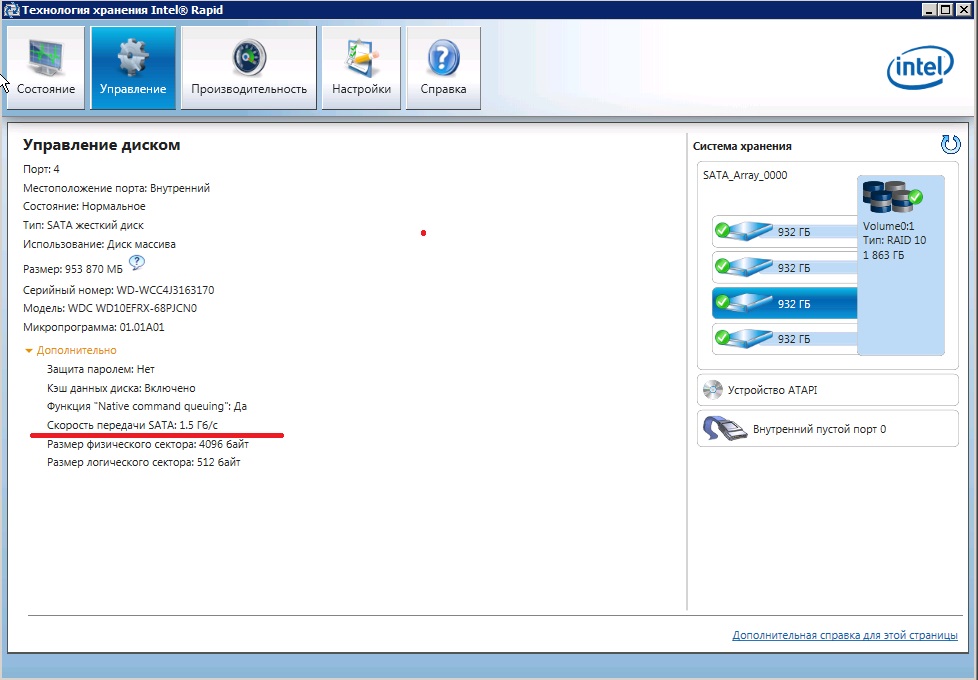Click Размер физического сектора: 4096 байт
Viewport: 978px width, 680px height.
coord(148,444)
